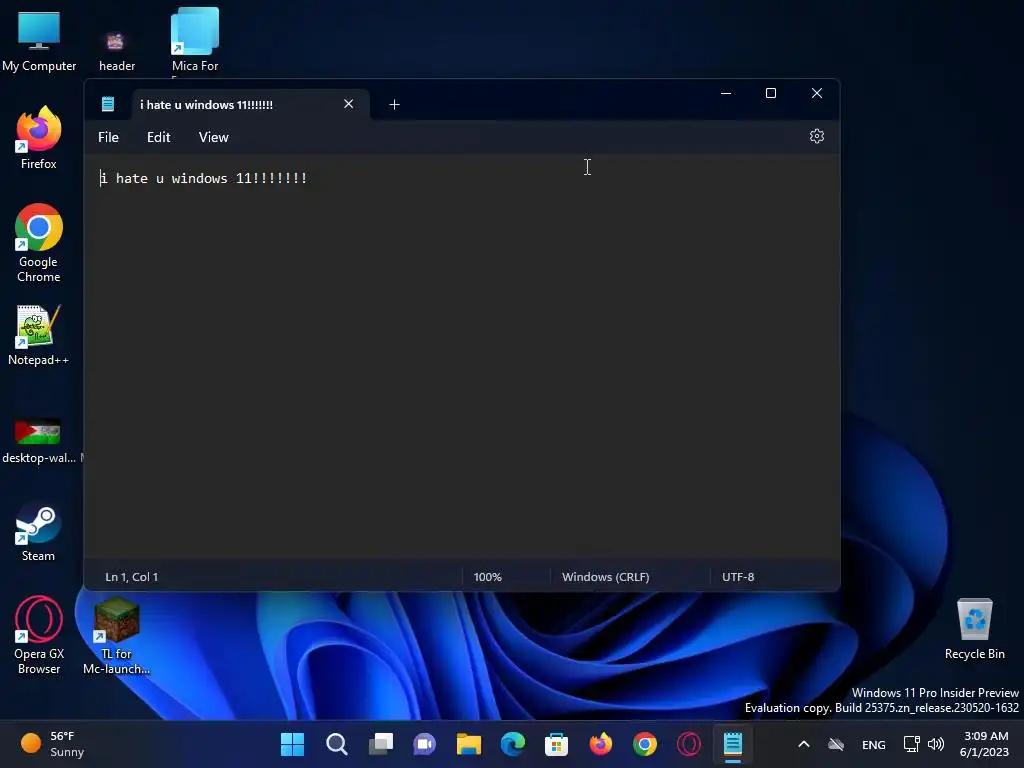Select the Recycle Bin desktop icon
Viewport: 1024px width, 768px height.
point(974,630)
